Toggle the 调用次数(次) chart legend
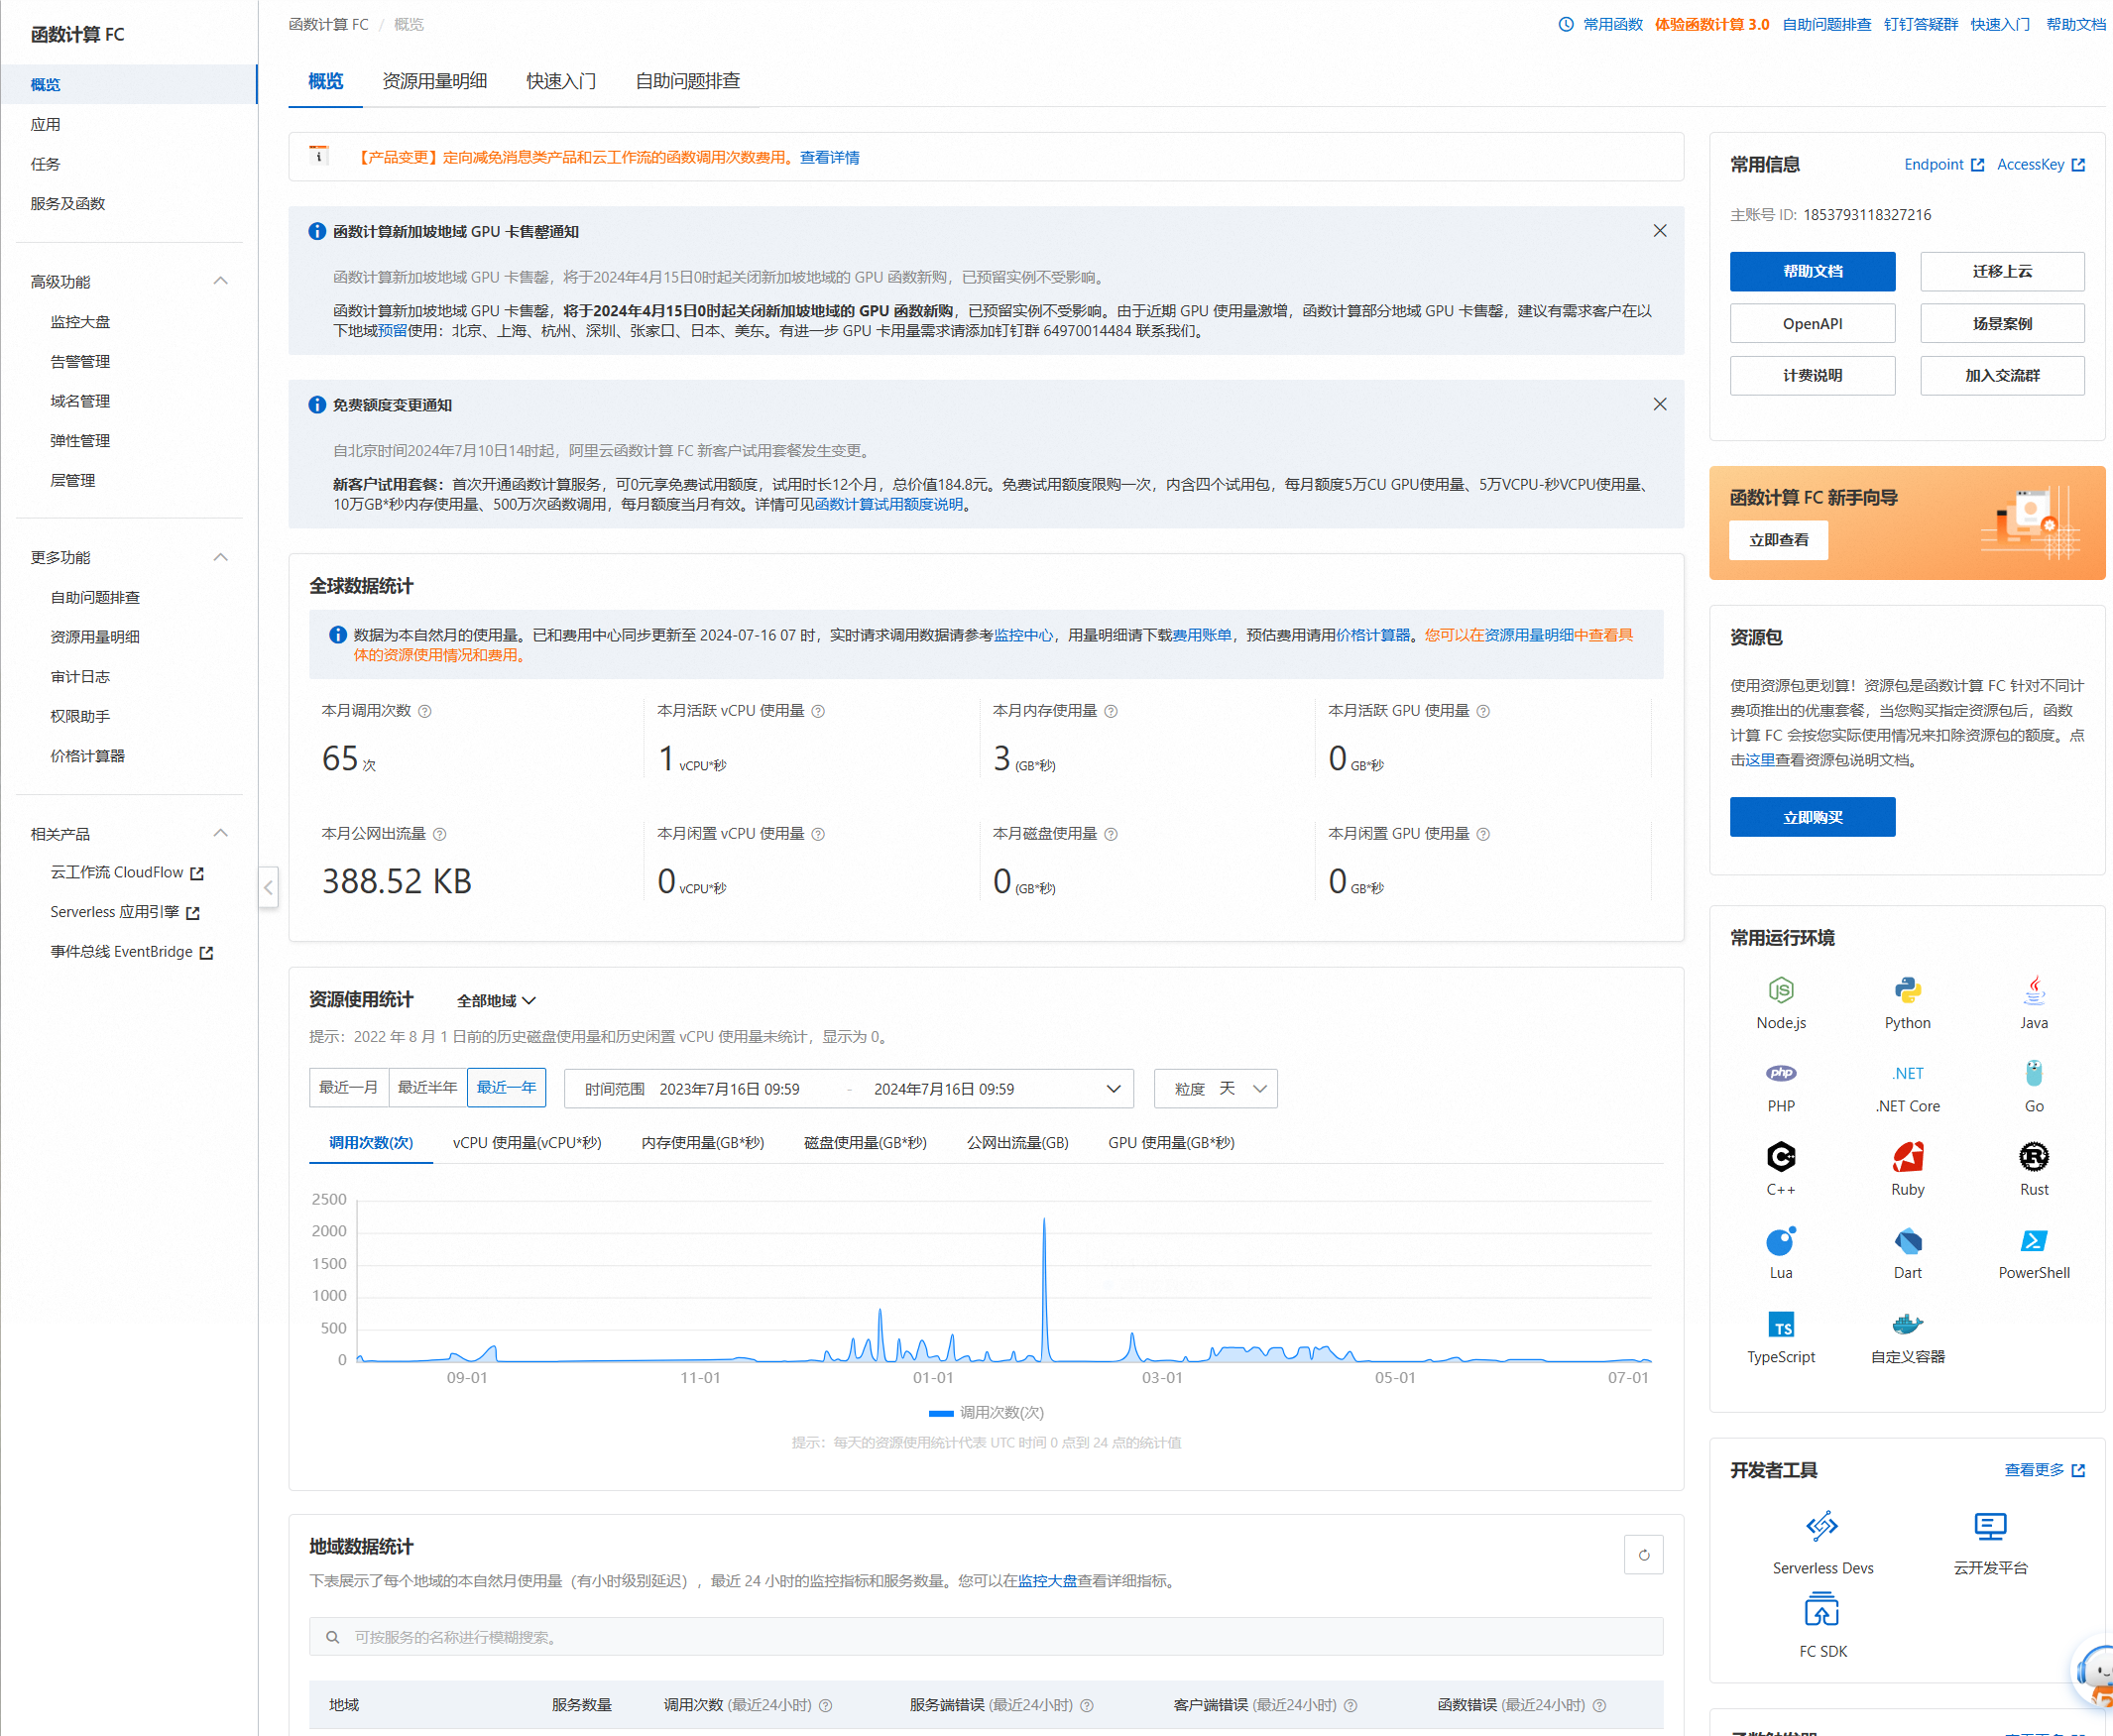 click(x=986, y=1413)
